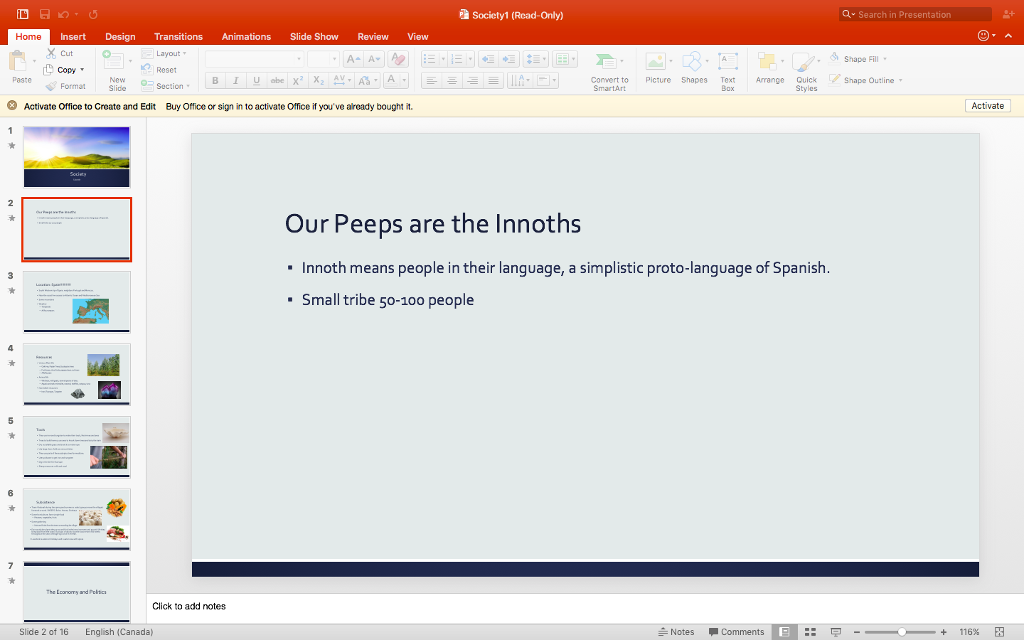Viewport: 1024px width, 640px height.
Task: Open the Transitions ribbon tab
Action: [178, 36]
